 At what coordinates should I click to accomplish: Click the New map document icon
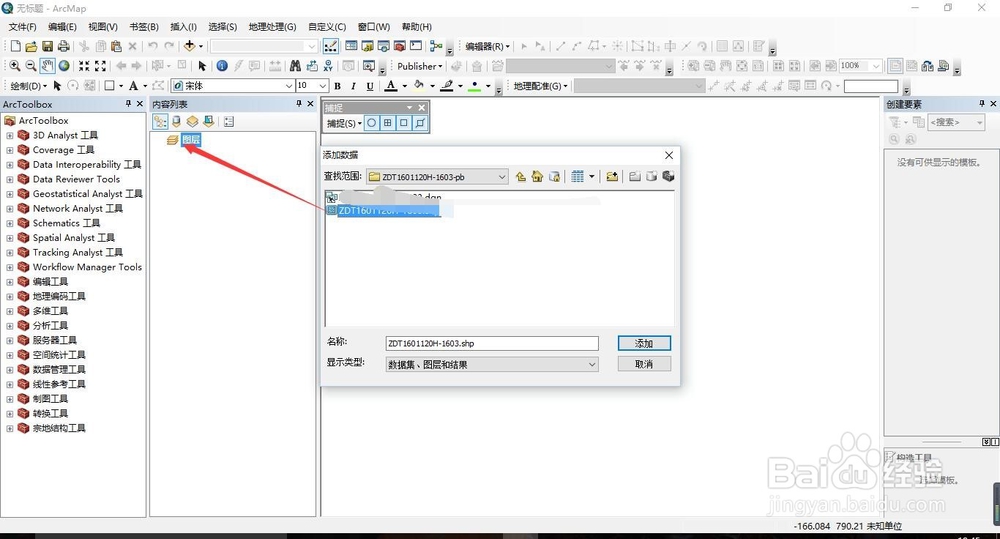(x=15, y=46)
